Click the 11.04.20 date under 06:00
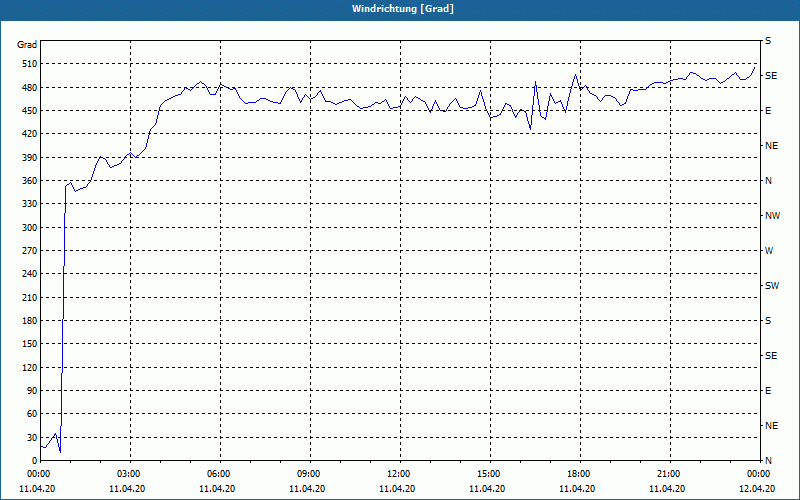The height and width of the screenshot is (500, 800). tap(217, 489)
